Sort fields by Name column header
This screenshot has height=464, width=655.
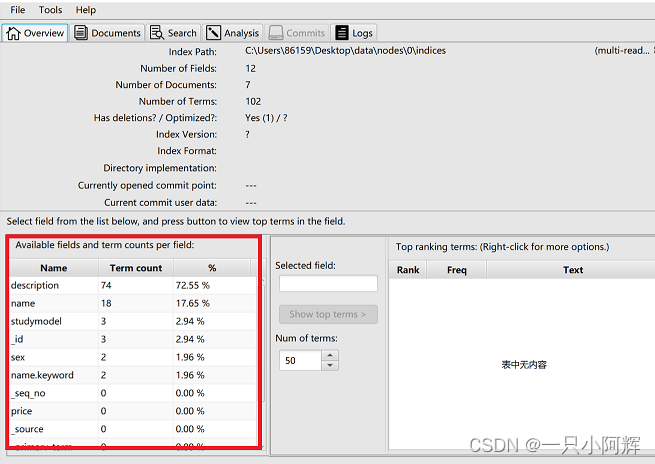tap(53, 268)
